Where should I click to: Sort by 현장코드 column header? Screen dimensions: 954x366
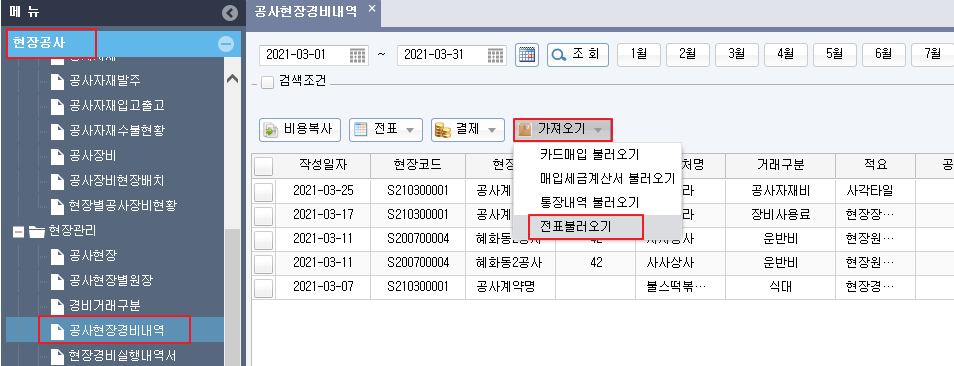[x=418, y=166]
